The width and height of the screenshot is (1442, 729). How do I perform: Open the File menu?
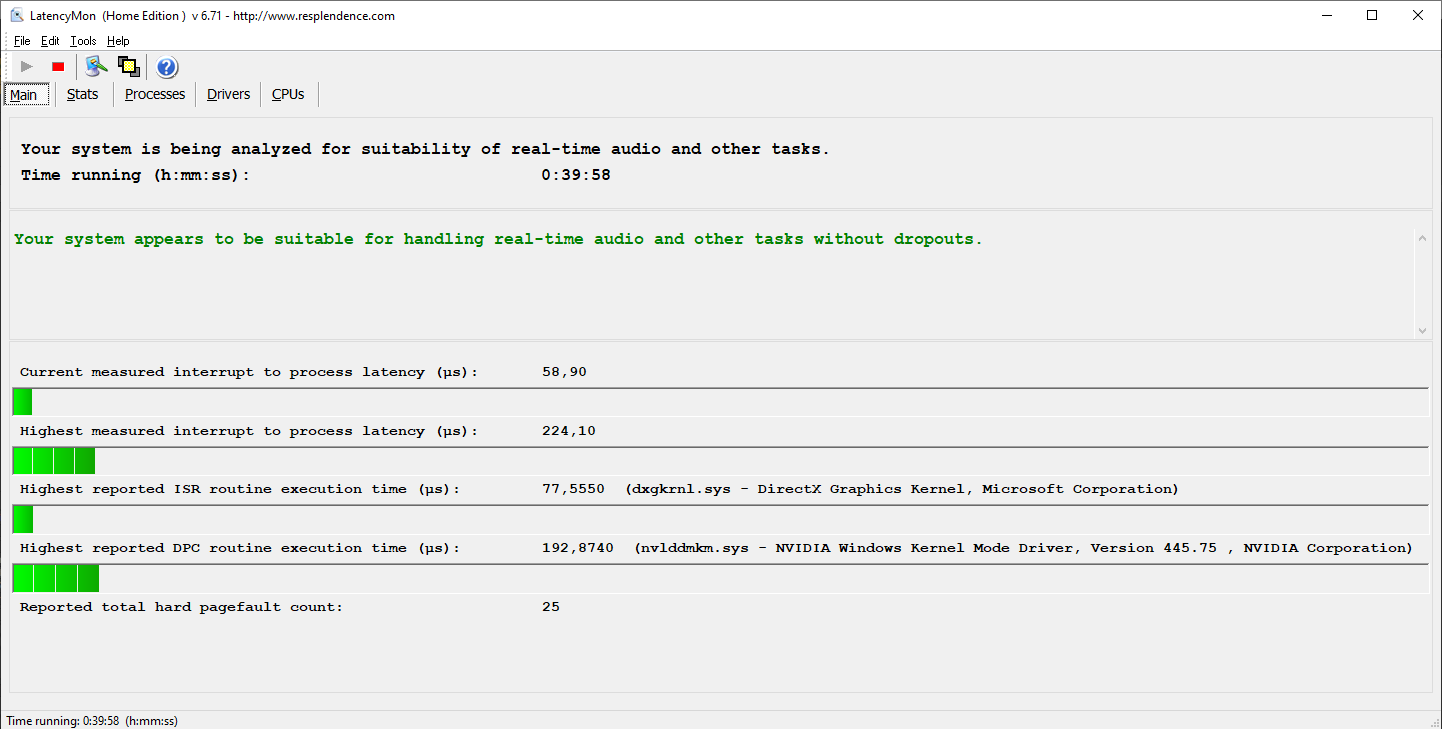[x=21, y=41]
